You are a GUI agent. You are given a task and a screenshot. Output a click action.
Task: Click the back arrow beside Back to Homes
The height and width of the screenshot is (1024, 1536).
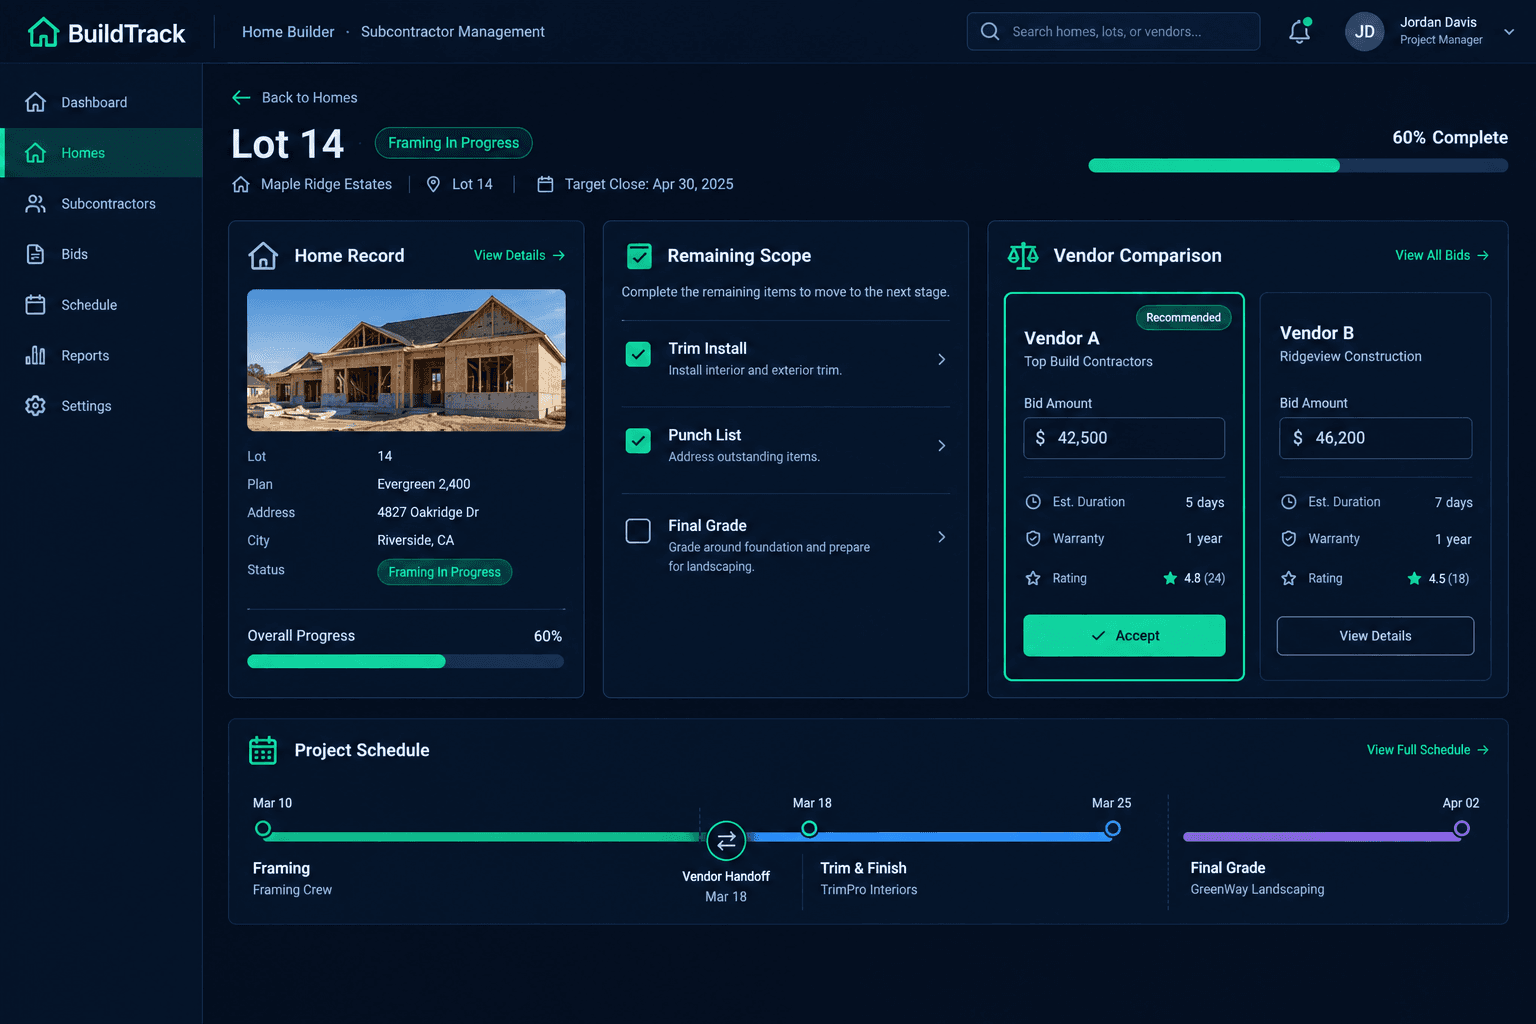pyautogui.click(x=241, y=97)
